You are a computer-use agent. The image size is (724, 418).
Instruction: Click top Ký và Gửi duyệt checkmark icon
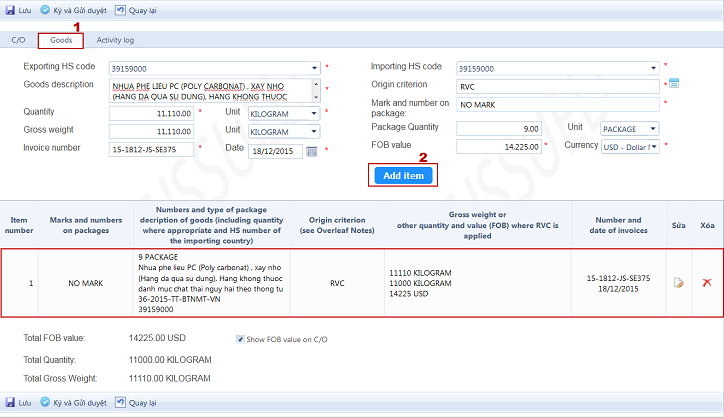(45, 10)
